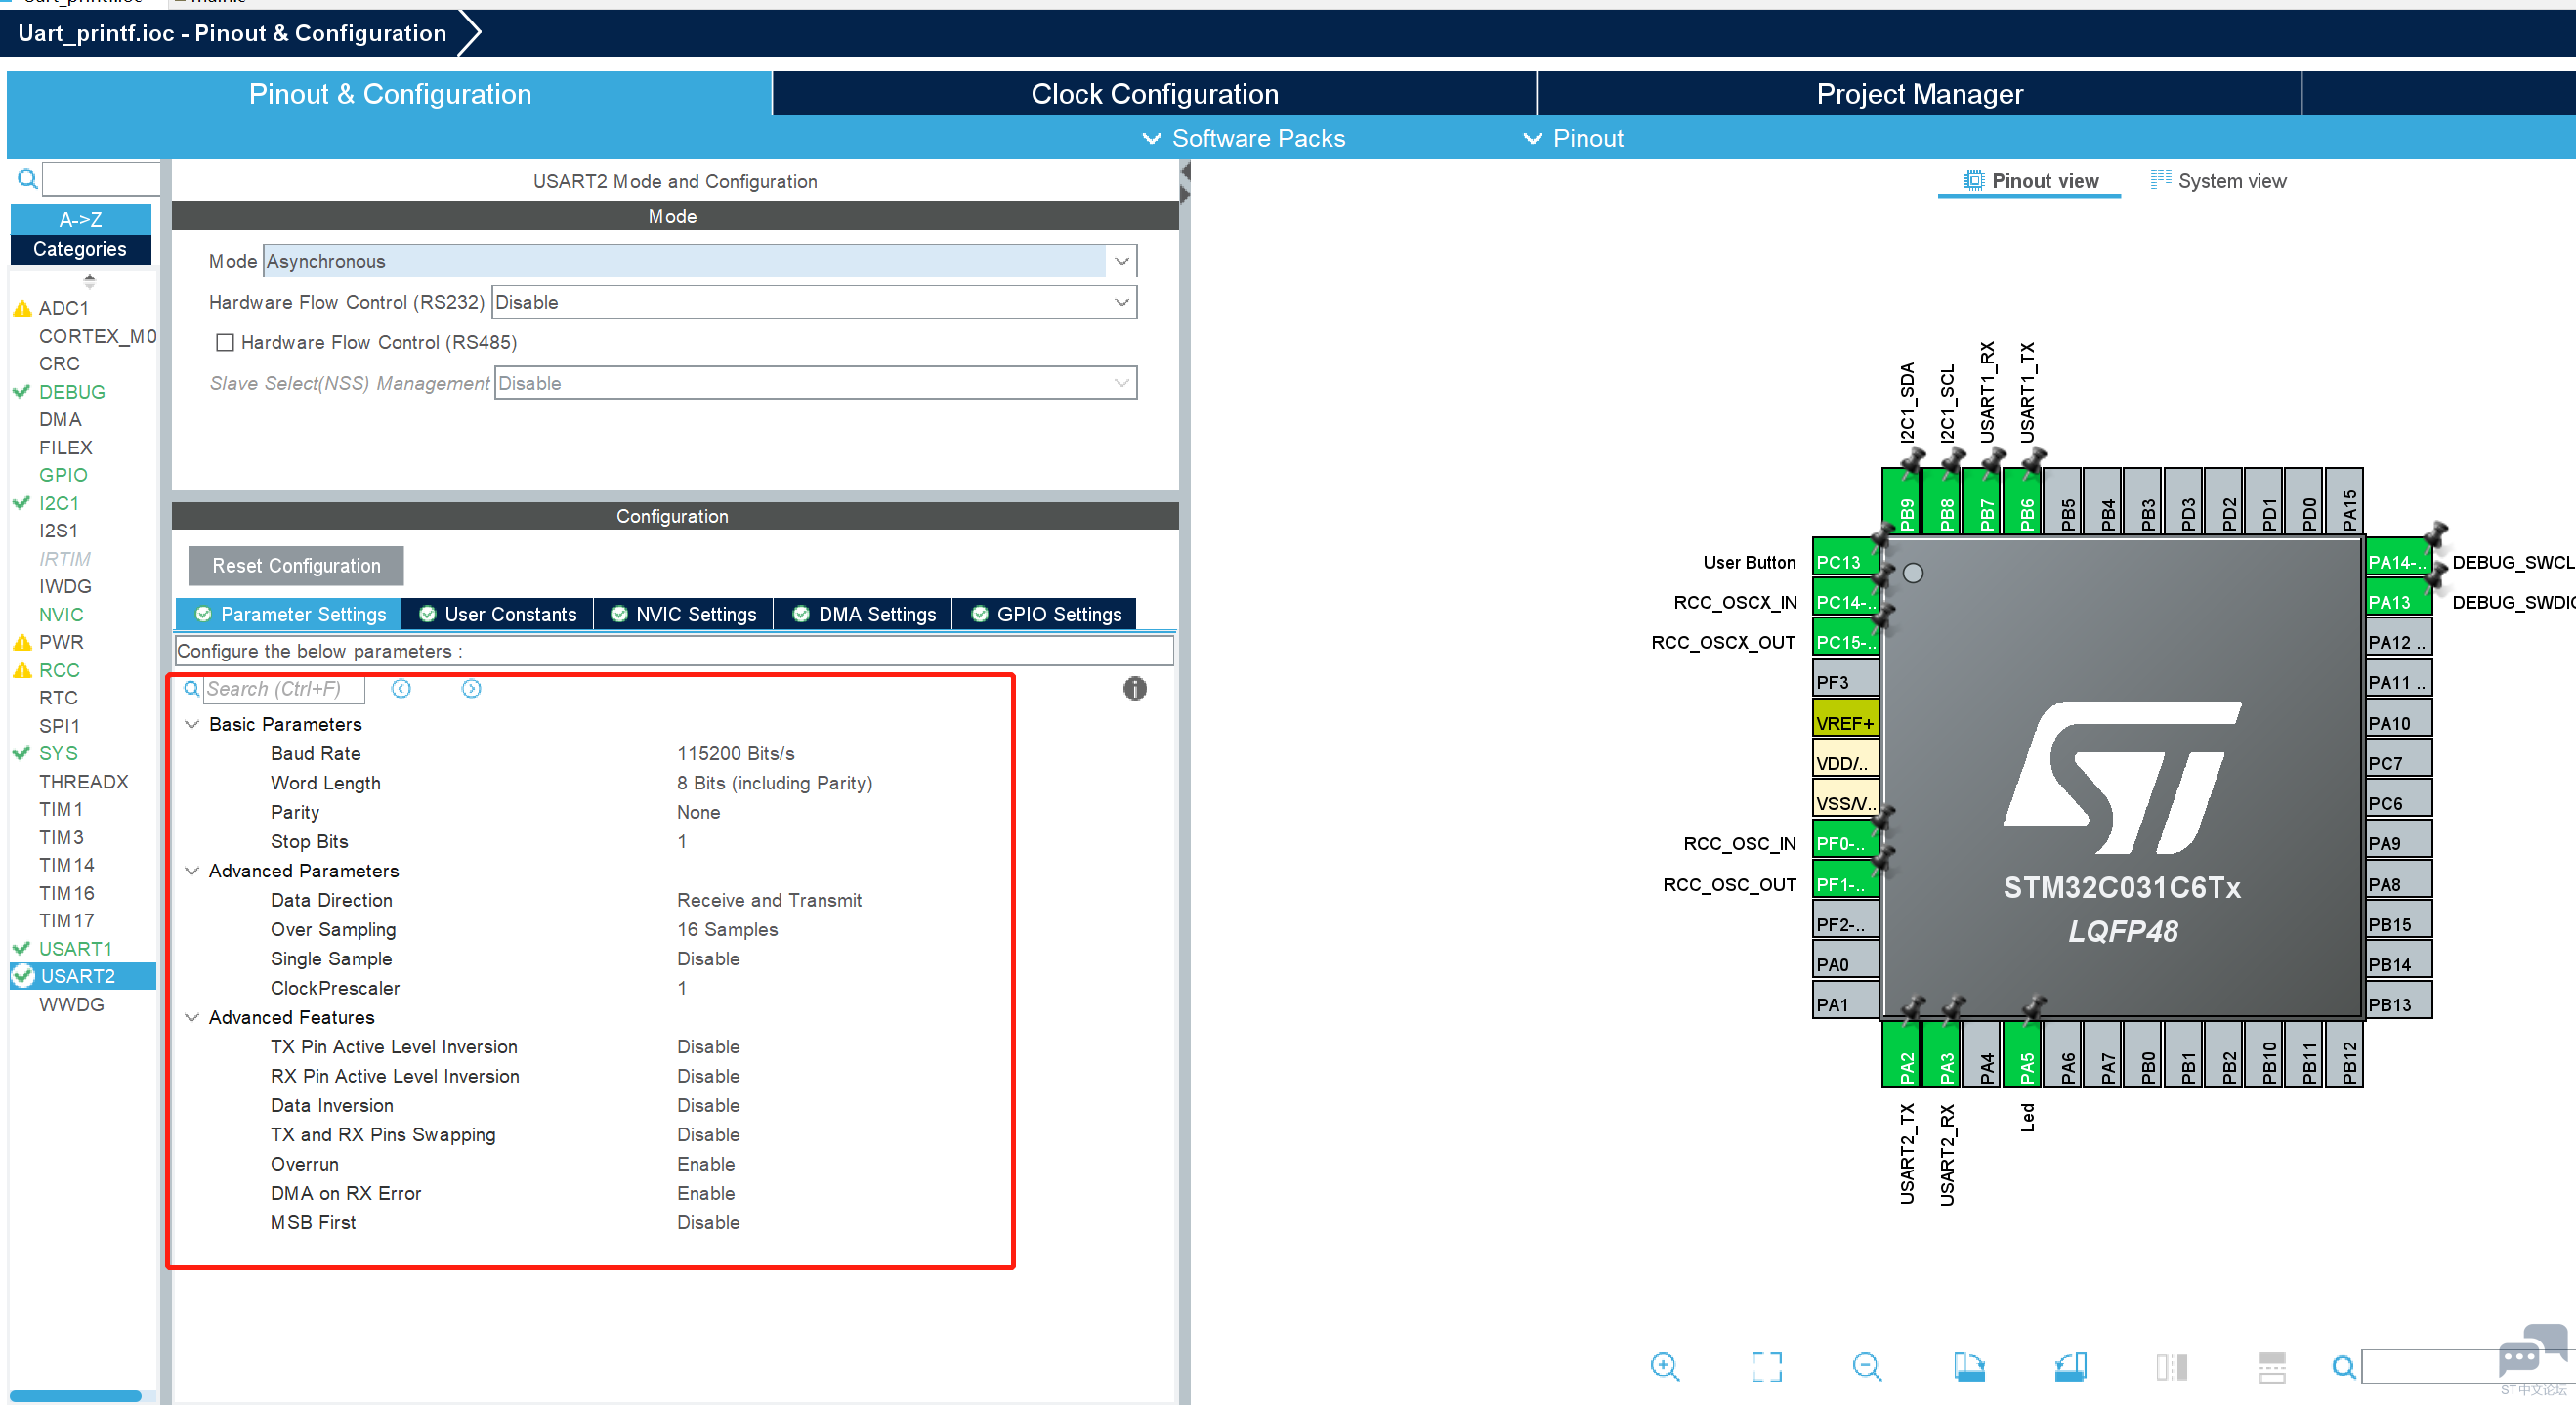Click the peripheral list horizontal scrollbar

point(76,1395)
